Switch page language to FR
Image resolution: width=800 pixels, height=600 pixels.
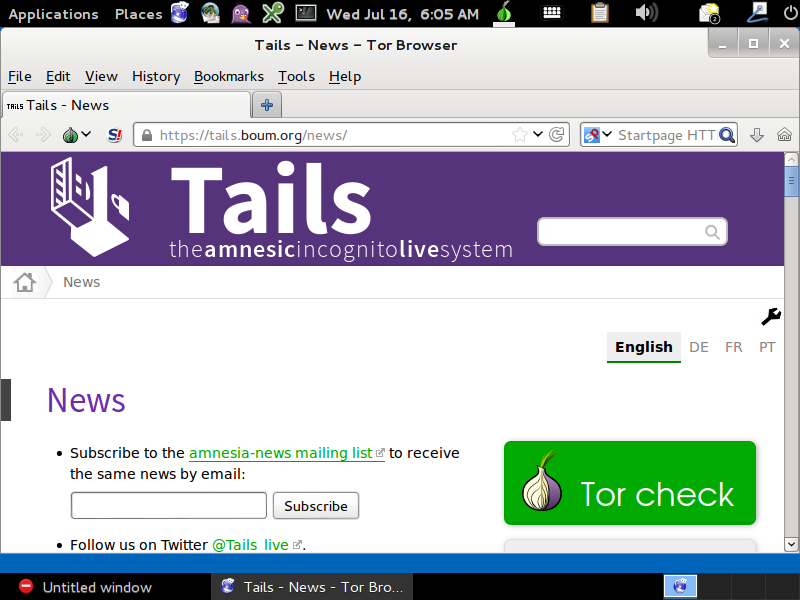(734, 347)
